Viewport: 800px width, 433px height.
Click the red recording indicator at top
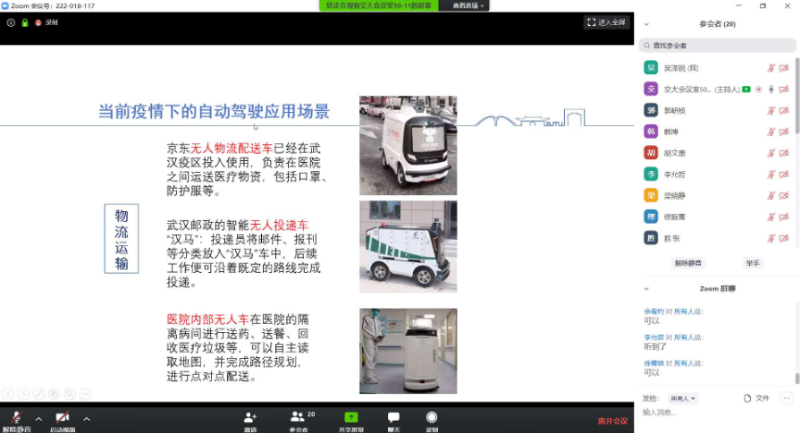coord(38,23)
